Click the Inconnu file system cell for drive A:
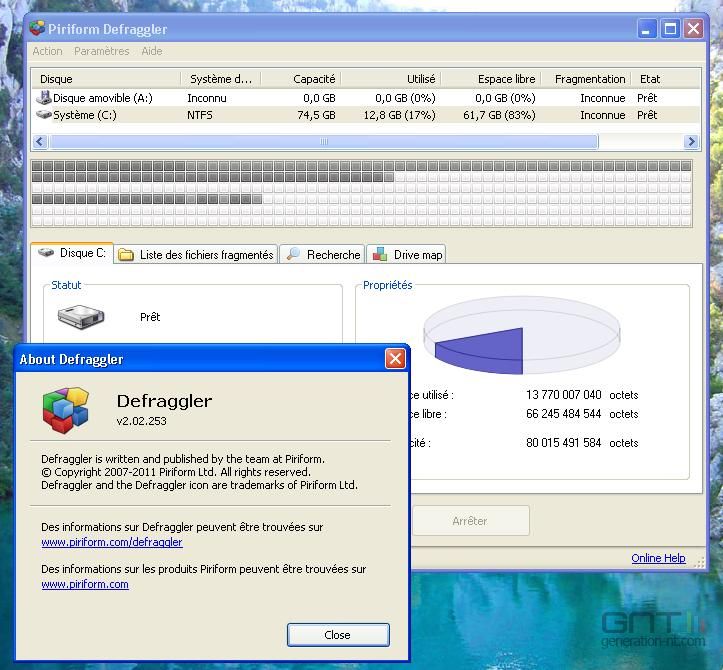Screen dimensions: 723x670 207,98
